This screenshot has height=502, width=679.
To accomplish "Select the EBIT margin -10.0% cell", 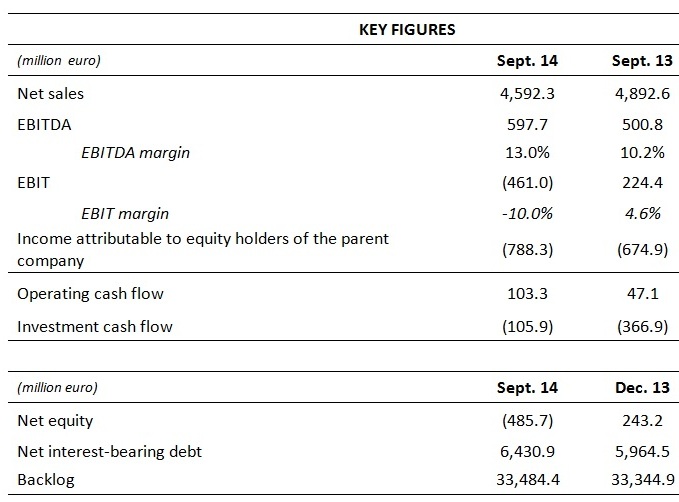I will pyautogui.click(x=527, y=213).
